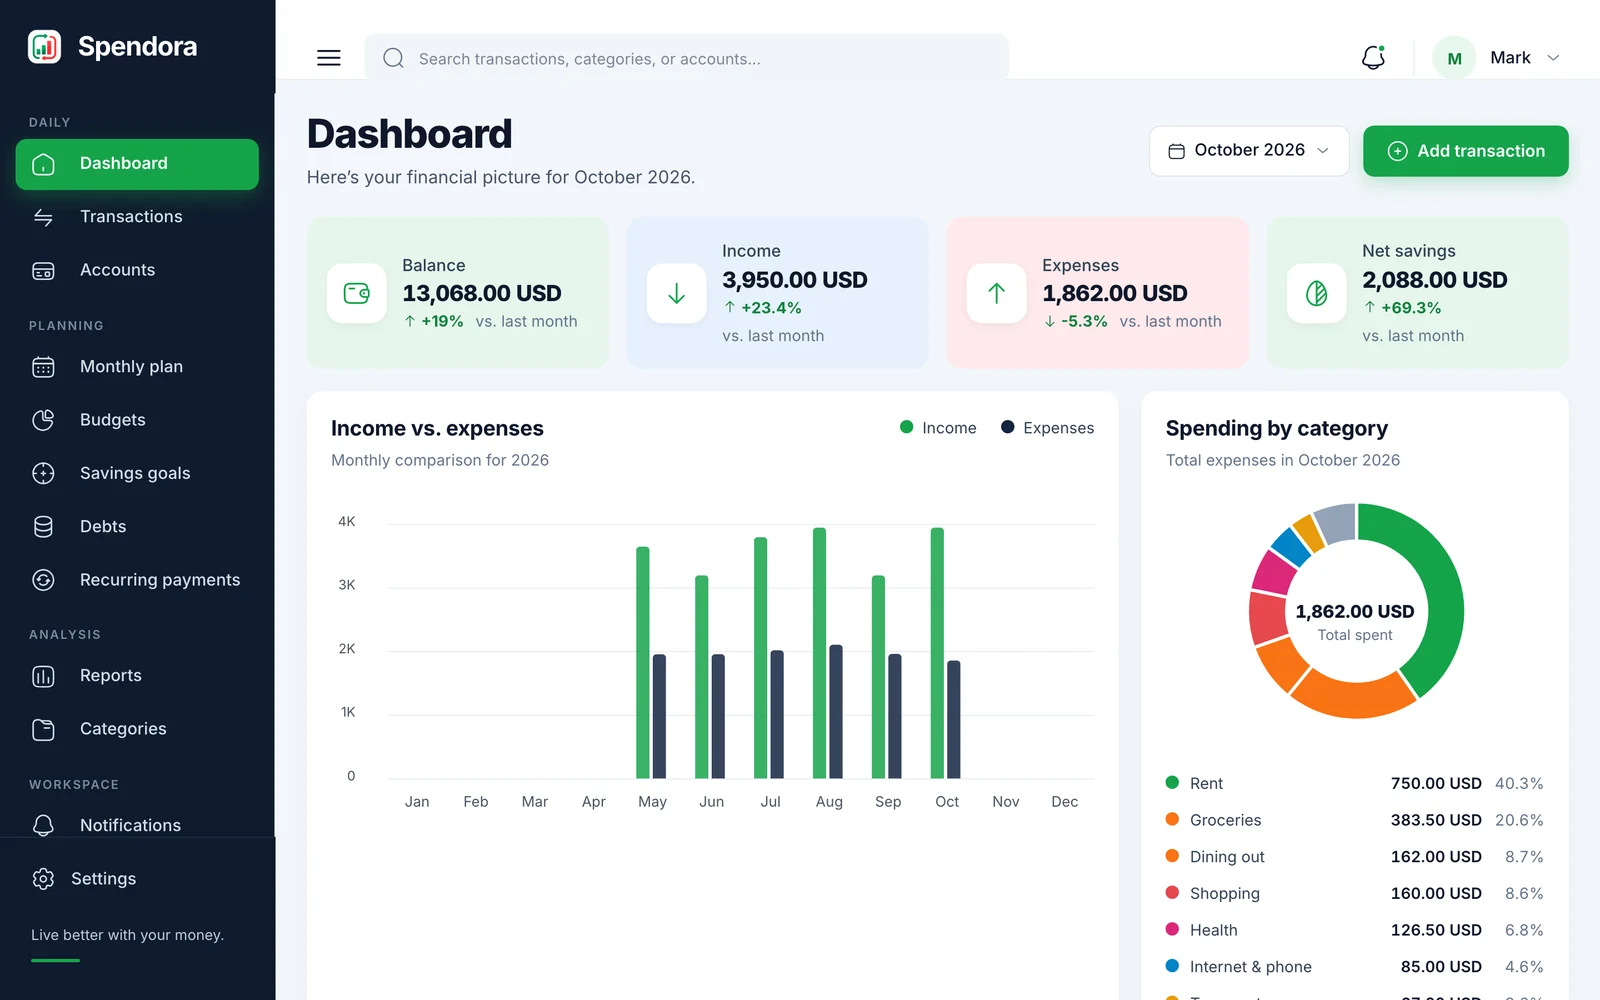The height and width of the screenshot is (1000, 1600).
Task: Click the sidebar Notifications bell icon
Action: [x=43, y=825]
